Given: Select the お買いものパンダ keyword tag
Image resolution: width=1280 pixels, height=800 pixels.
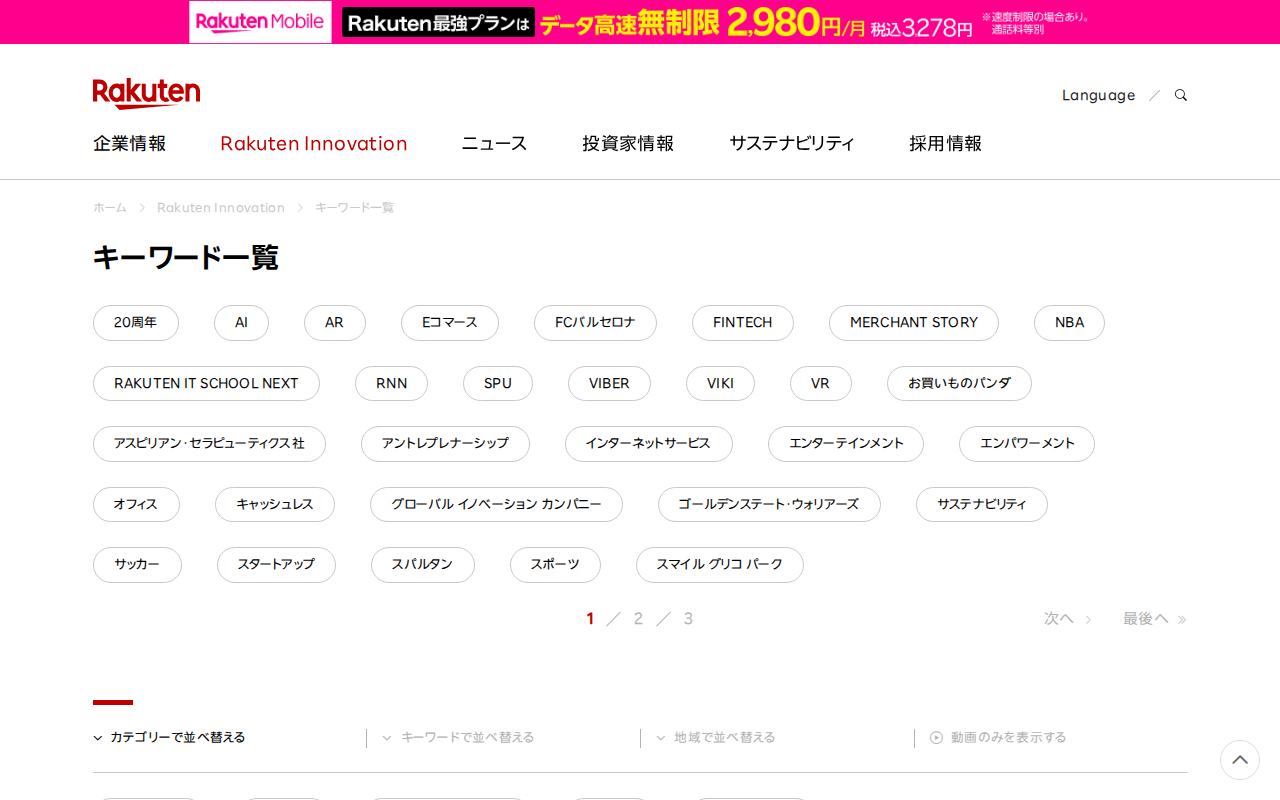Looking at the screenshot, I should (x=959, y=384).
